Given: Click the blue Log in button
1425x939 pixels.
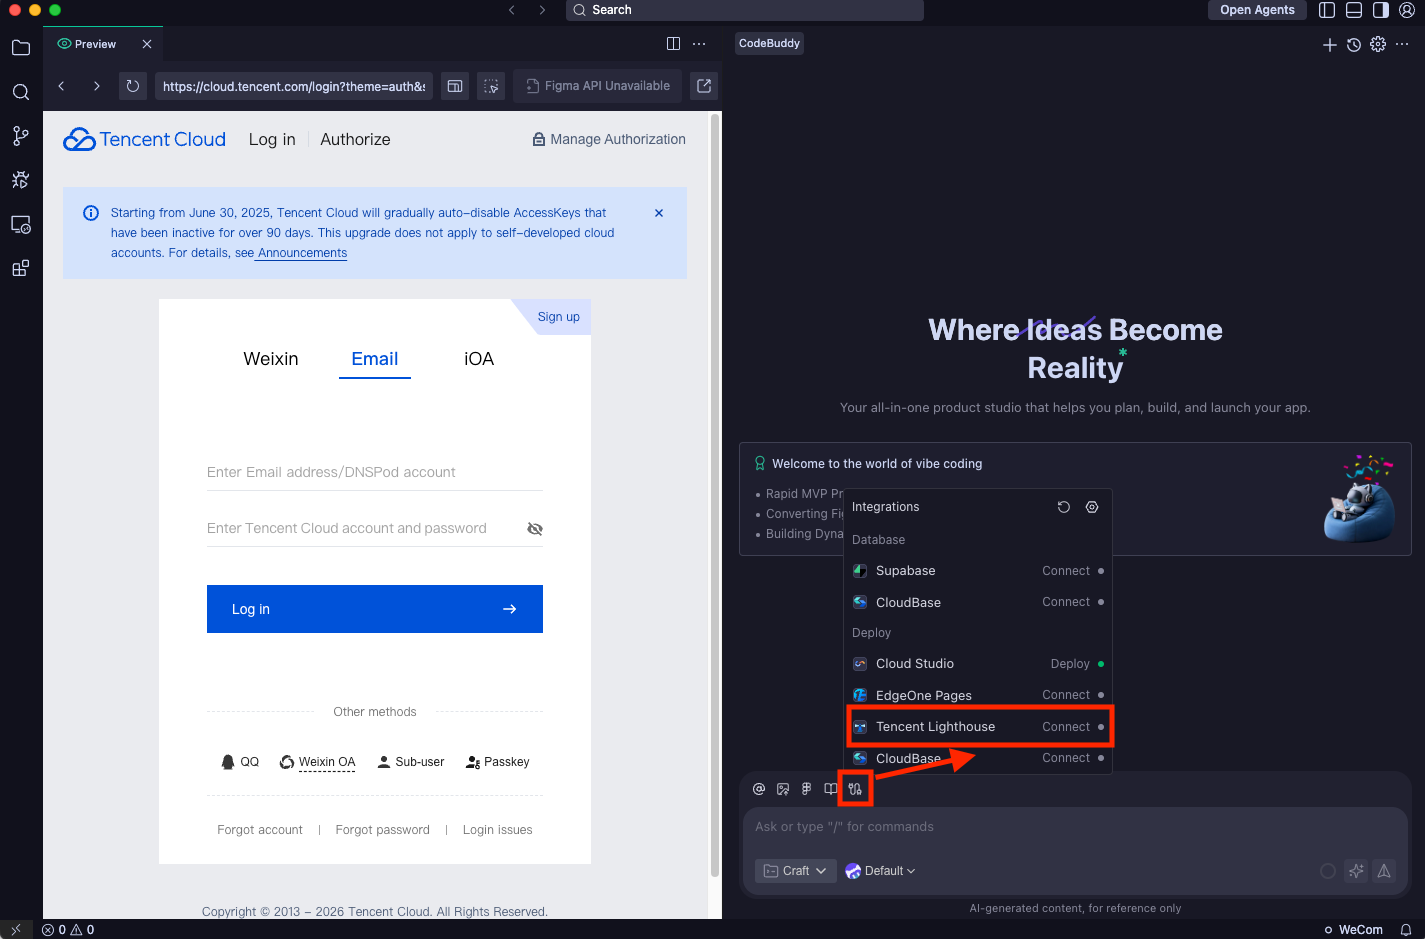Looking at the screenshot, I should pos(375,609).
